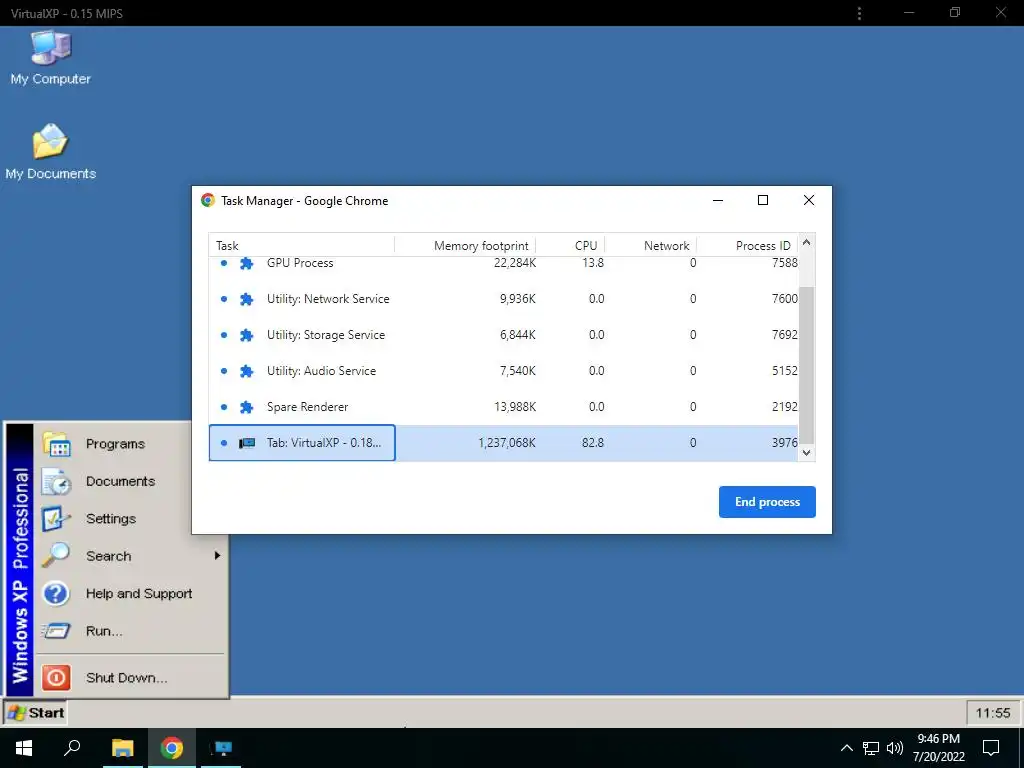Show hidden system tray icons
This screenshot has width=1024, height=768.
[x=846, y=748]
